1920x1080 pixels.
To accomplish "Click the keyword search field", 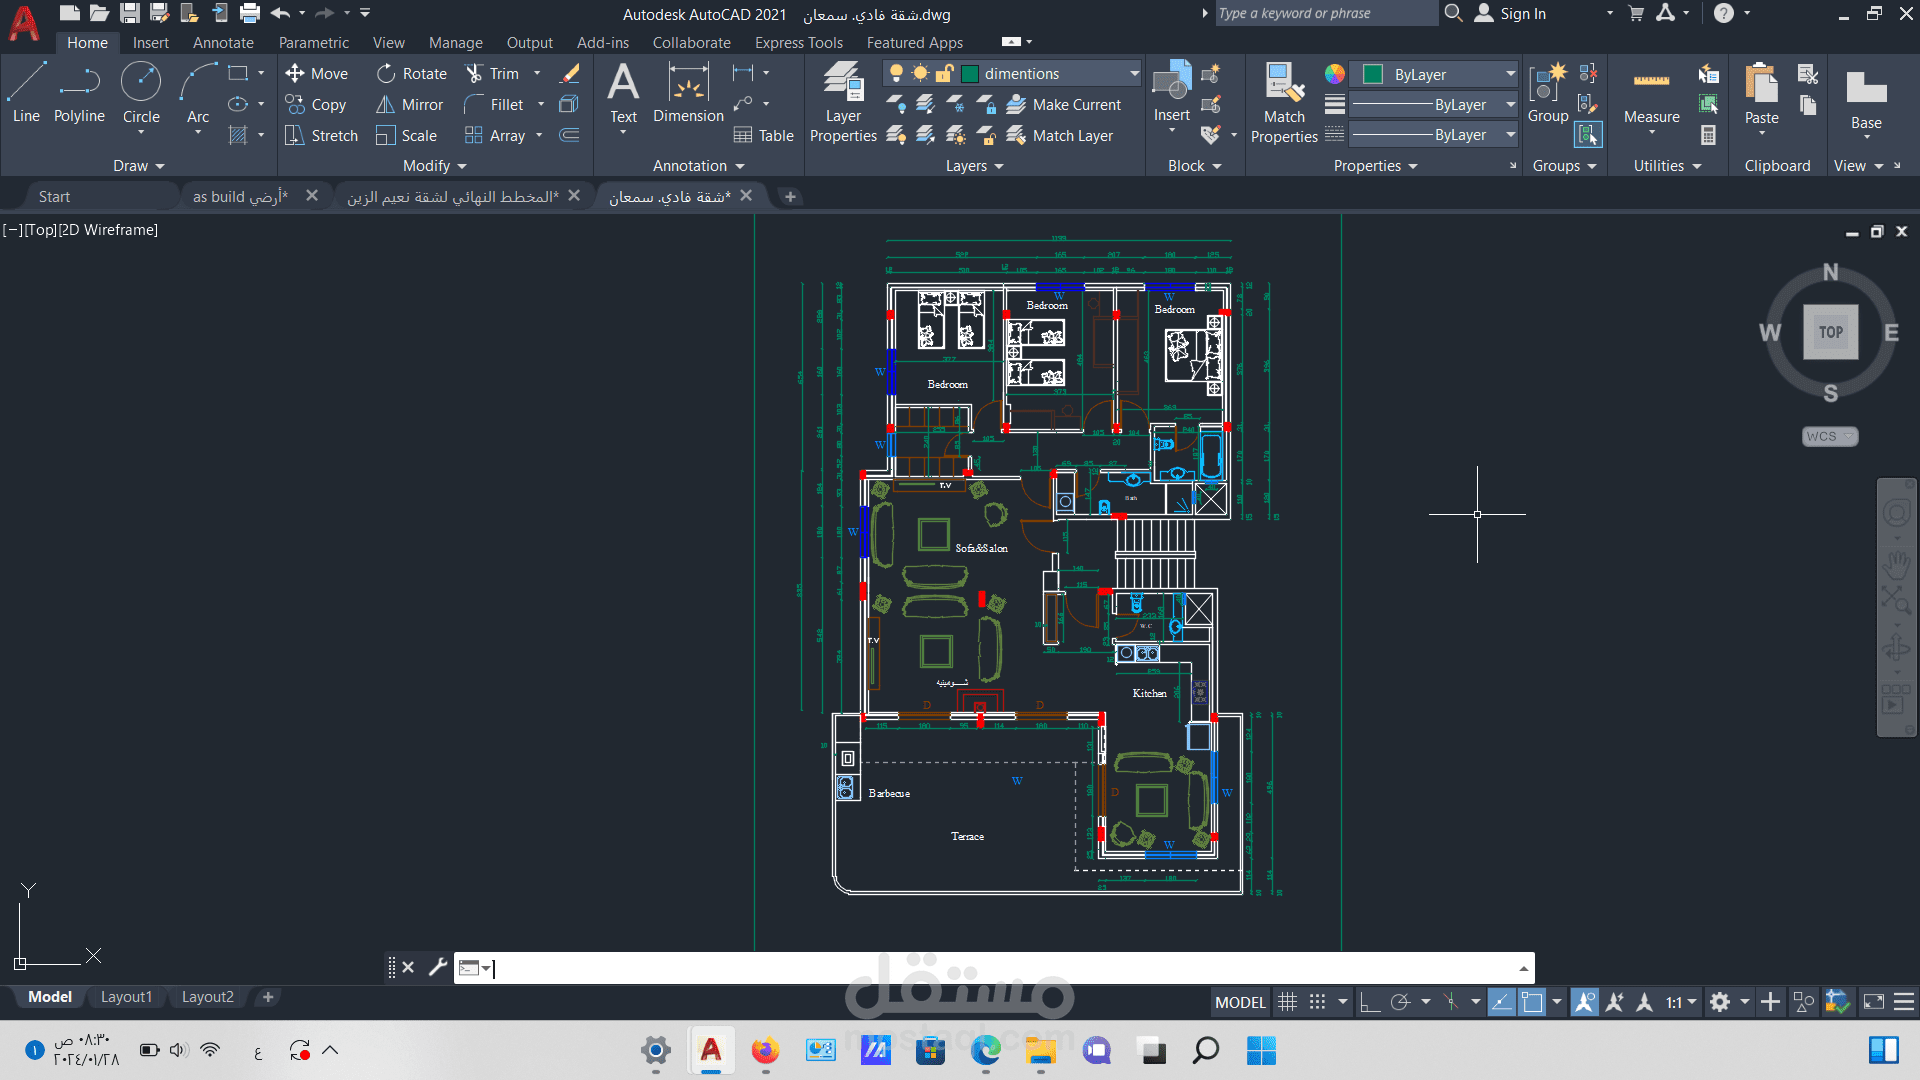I will point(1325,13).
